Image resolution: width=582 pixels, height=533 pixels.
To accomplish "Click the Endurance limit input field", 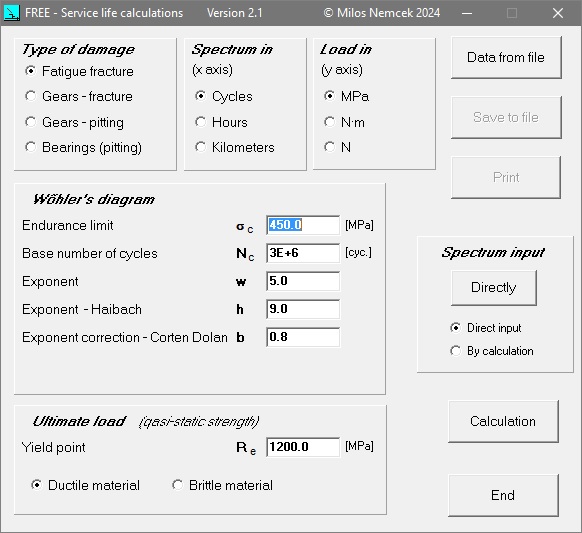I will (303, 225).
